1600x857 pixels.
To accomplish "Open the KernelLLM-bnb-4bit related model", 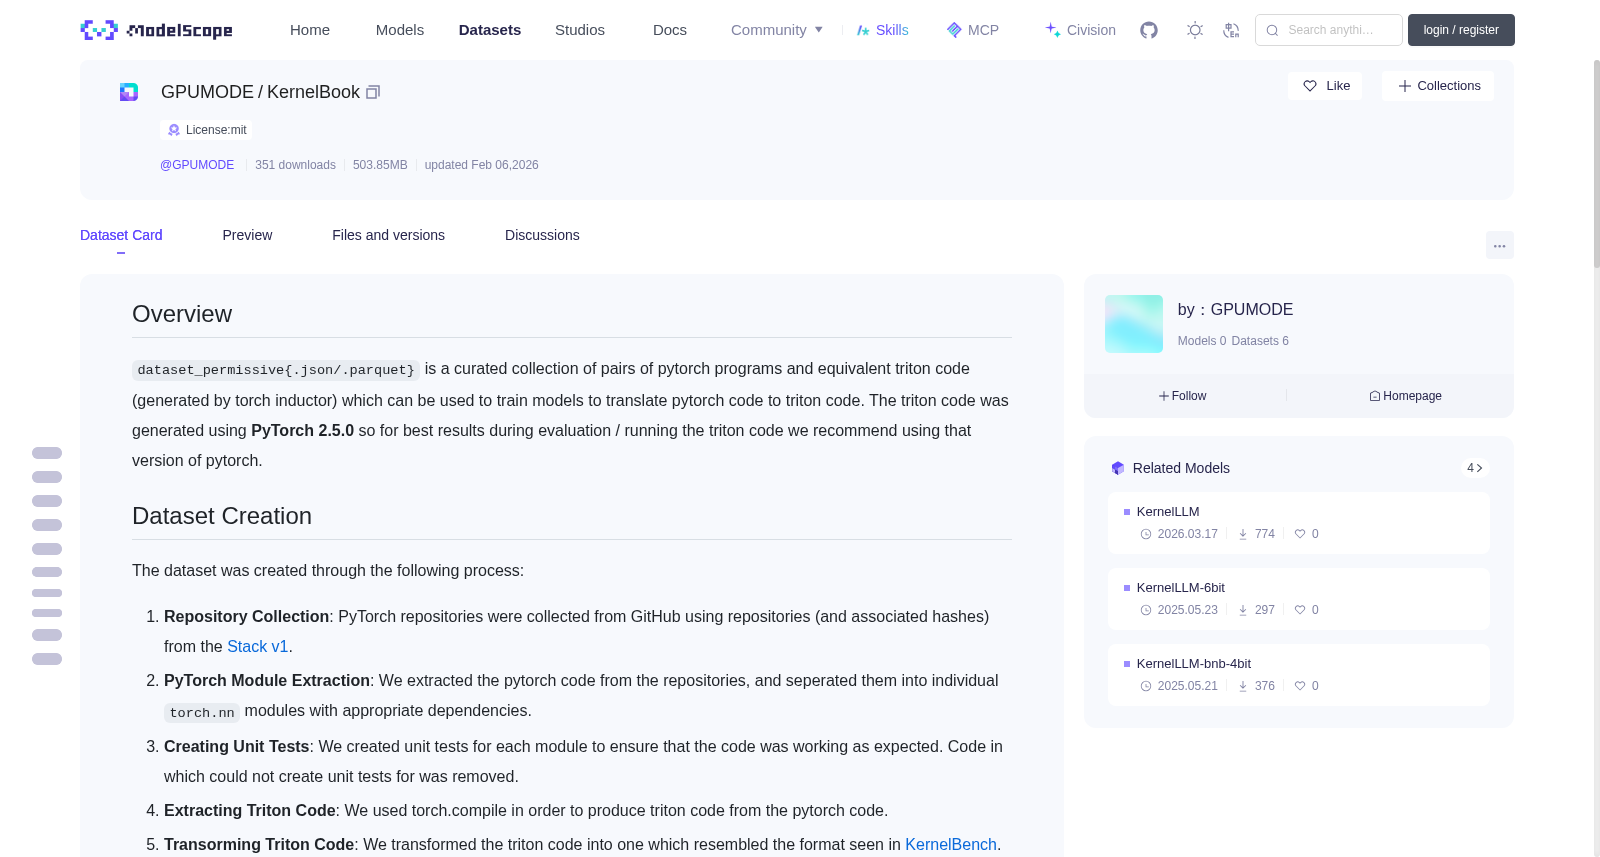I will click(x=1298, y=675).
